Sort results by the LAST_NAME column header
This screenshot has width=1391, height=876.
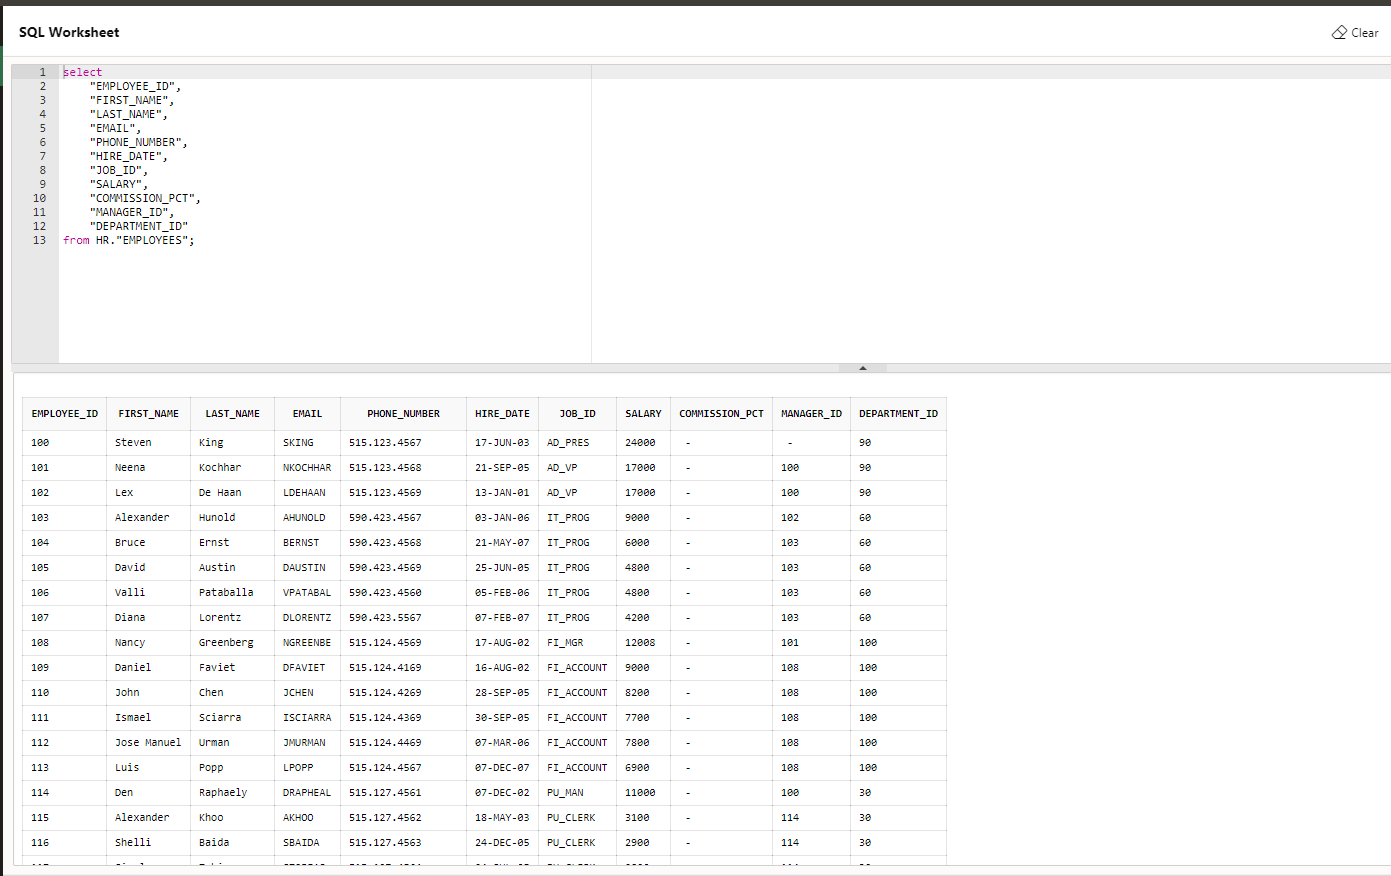(232, 413)
